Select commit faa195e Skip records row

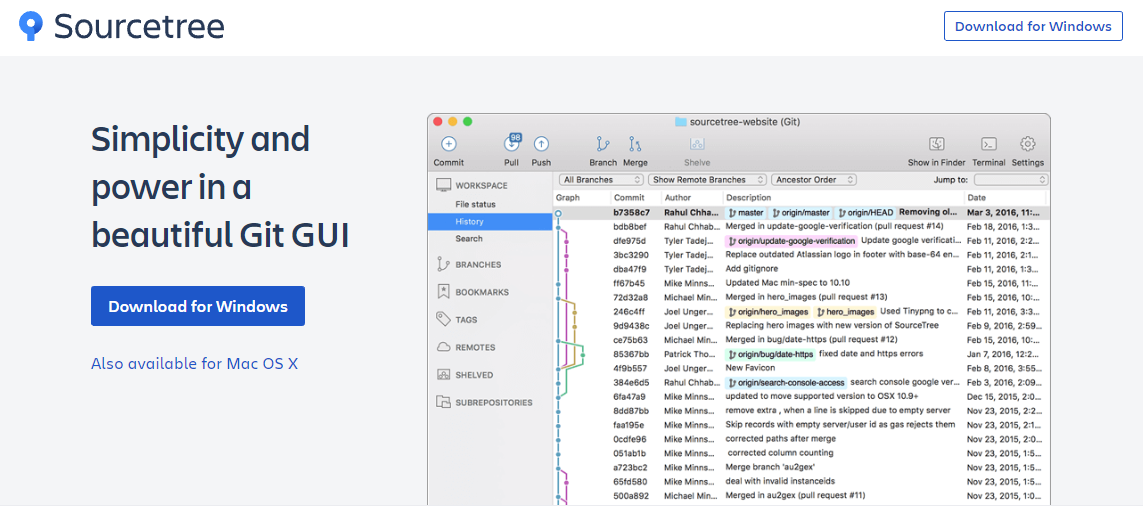(802, 424)
